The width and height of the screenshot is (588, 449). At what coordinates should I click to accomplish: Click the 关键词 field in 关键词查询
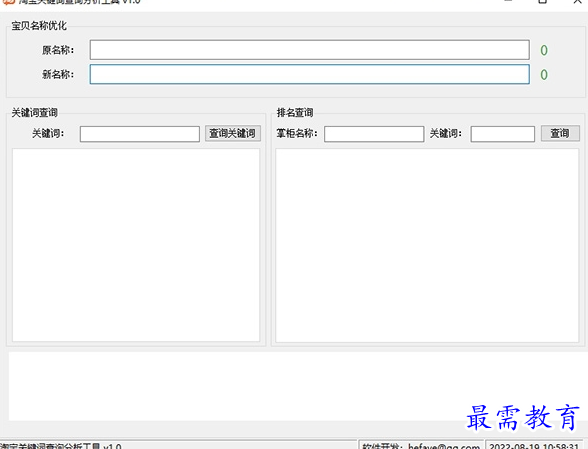[140, 134]
